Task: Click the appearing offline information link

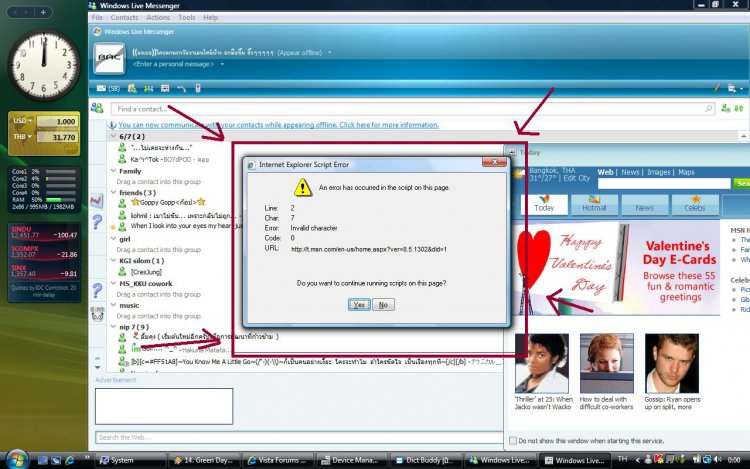Action: click(278, 125)
